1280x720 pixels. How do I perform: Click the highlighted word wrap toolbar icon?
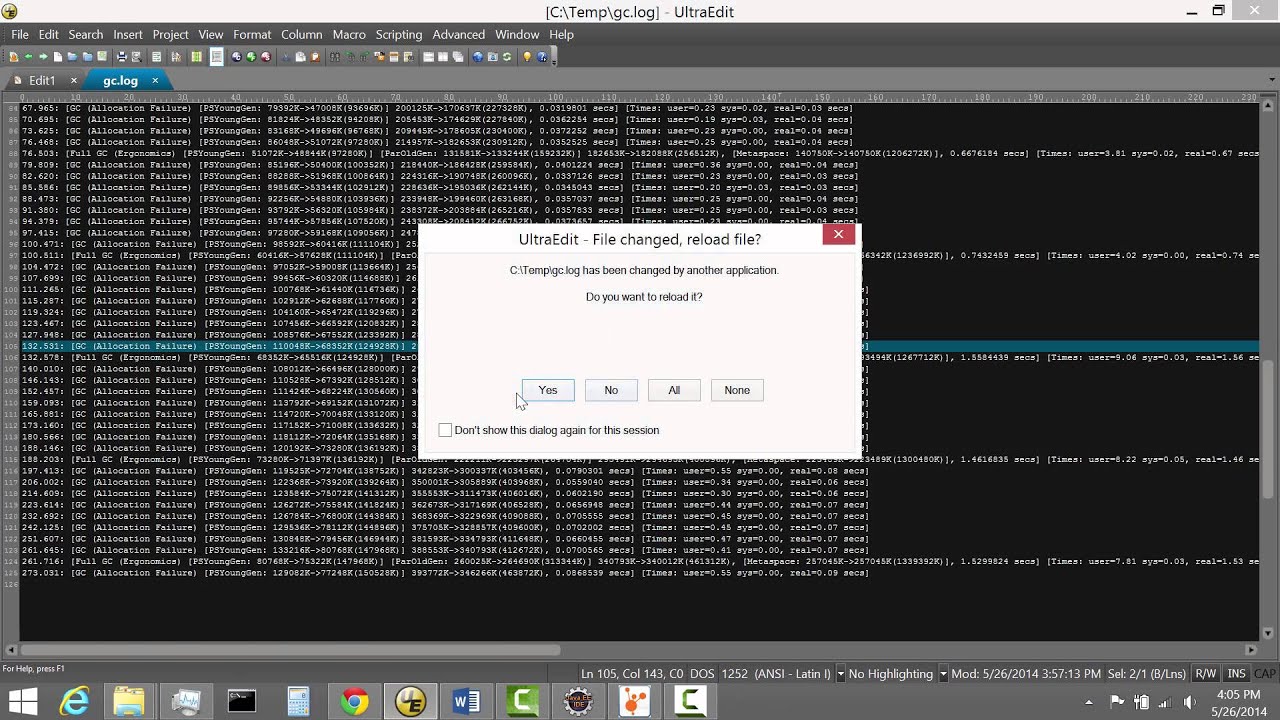point(216,57)
